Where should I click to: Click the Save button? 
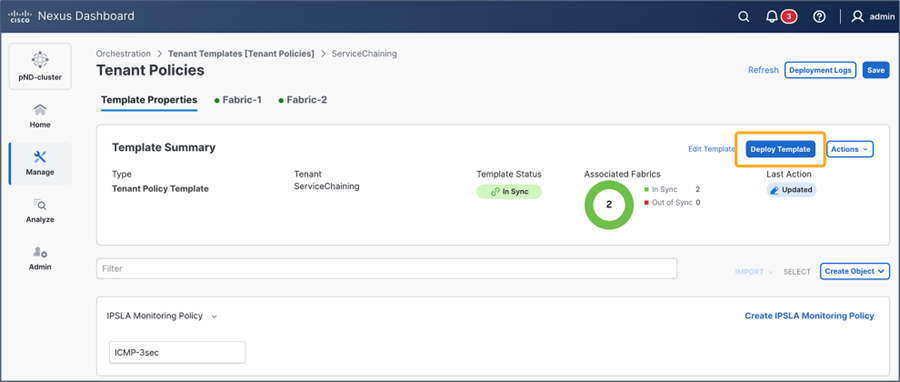coord(876,70)
